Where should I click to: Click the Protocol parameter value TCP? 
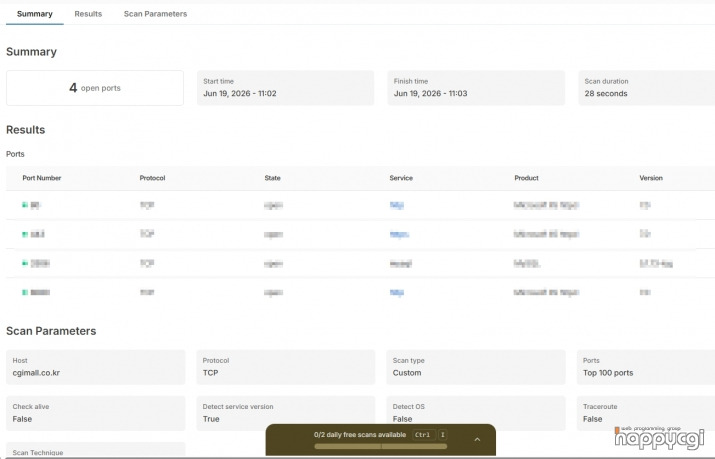pyautogui.click(x=211, y=373)
